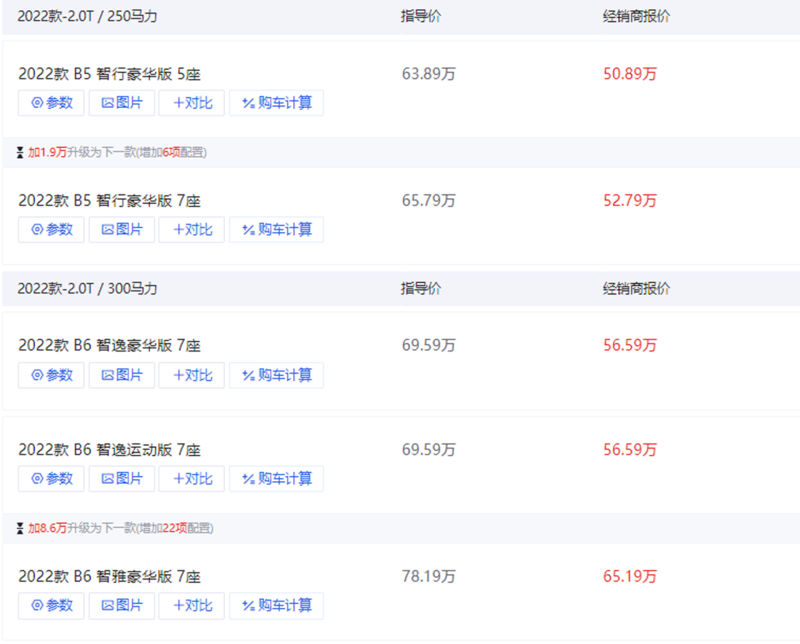Click the 加8.6万升级为下一款 upgrade hint
Viewport: 800px width, 644px height.
[120, 528]
